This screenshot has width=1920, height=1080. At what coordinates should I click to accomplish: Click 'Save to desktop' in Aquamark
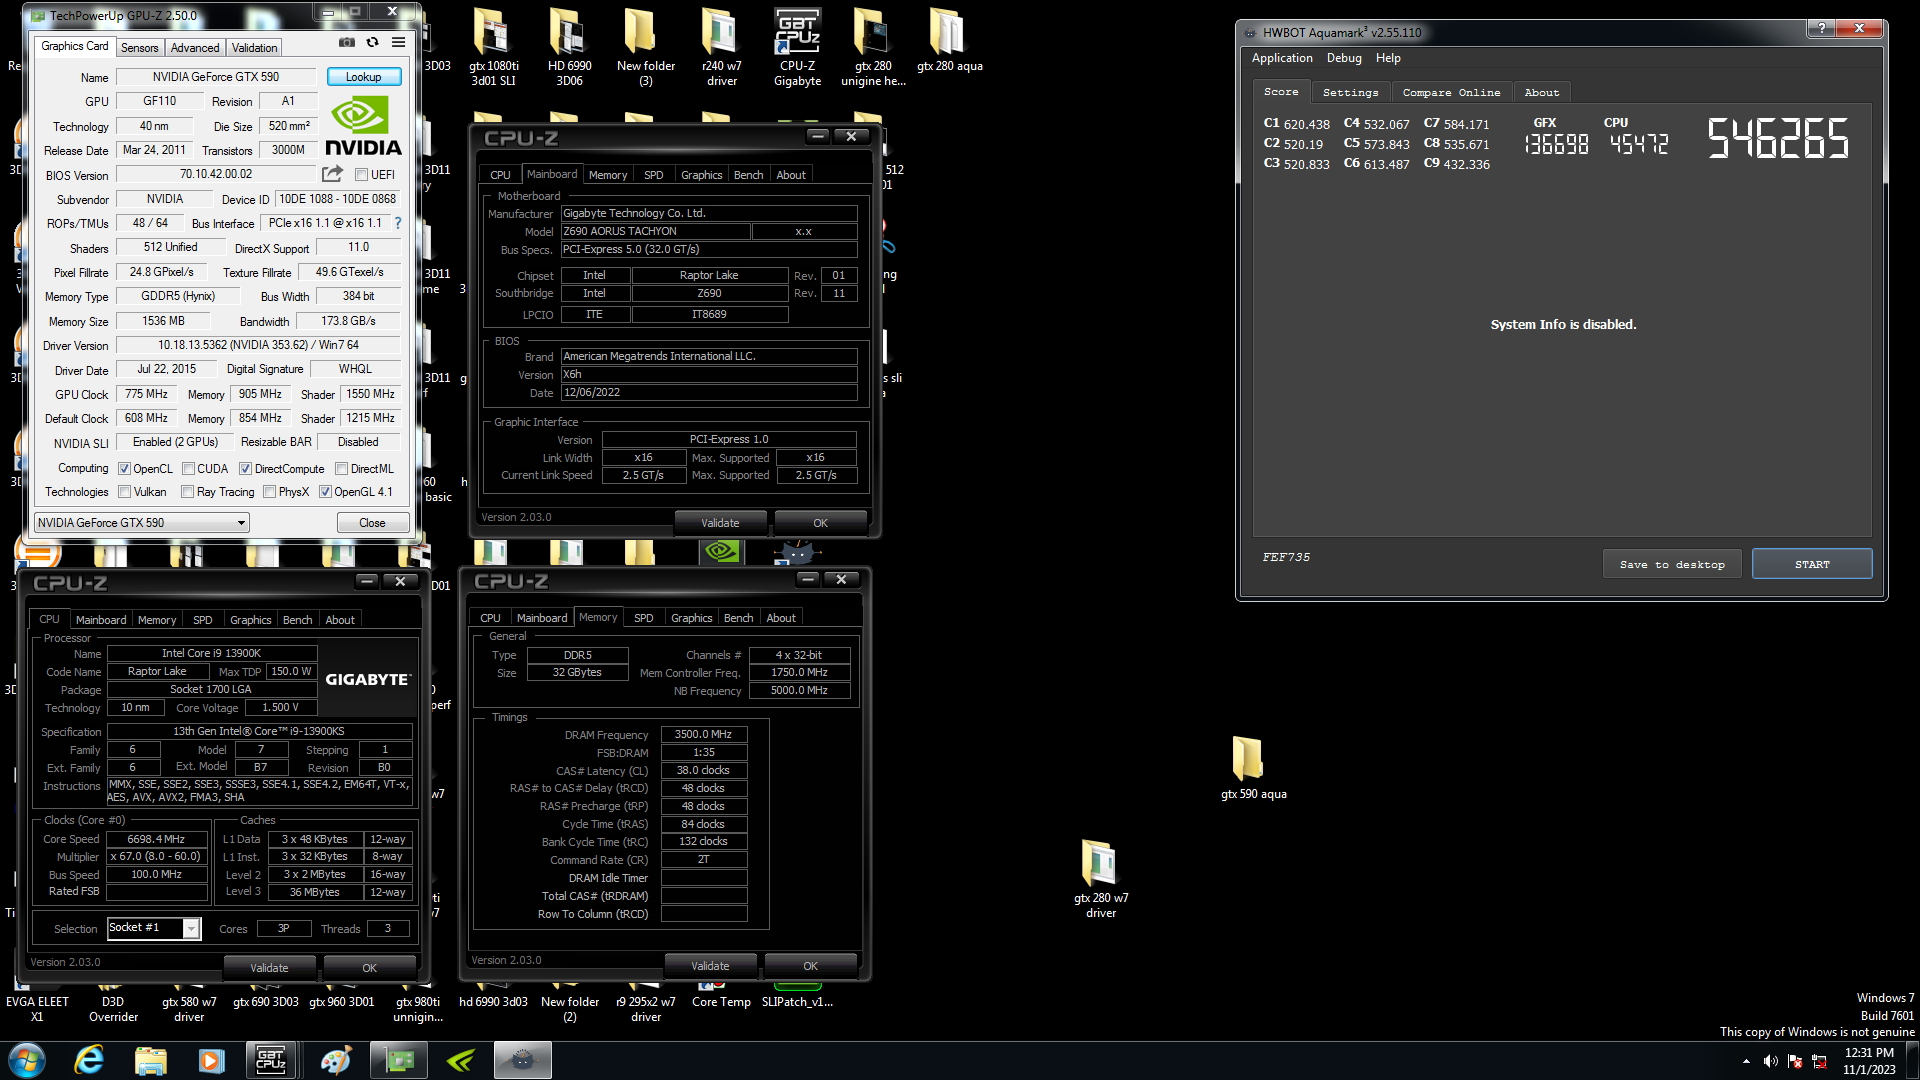point(1672,564)
